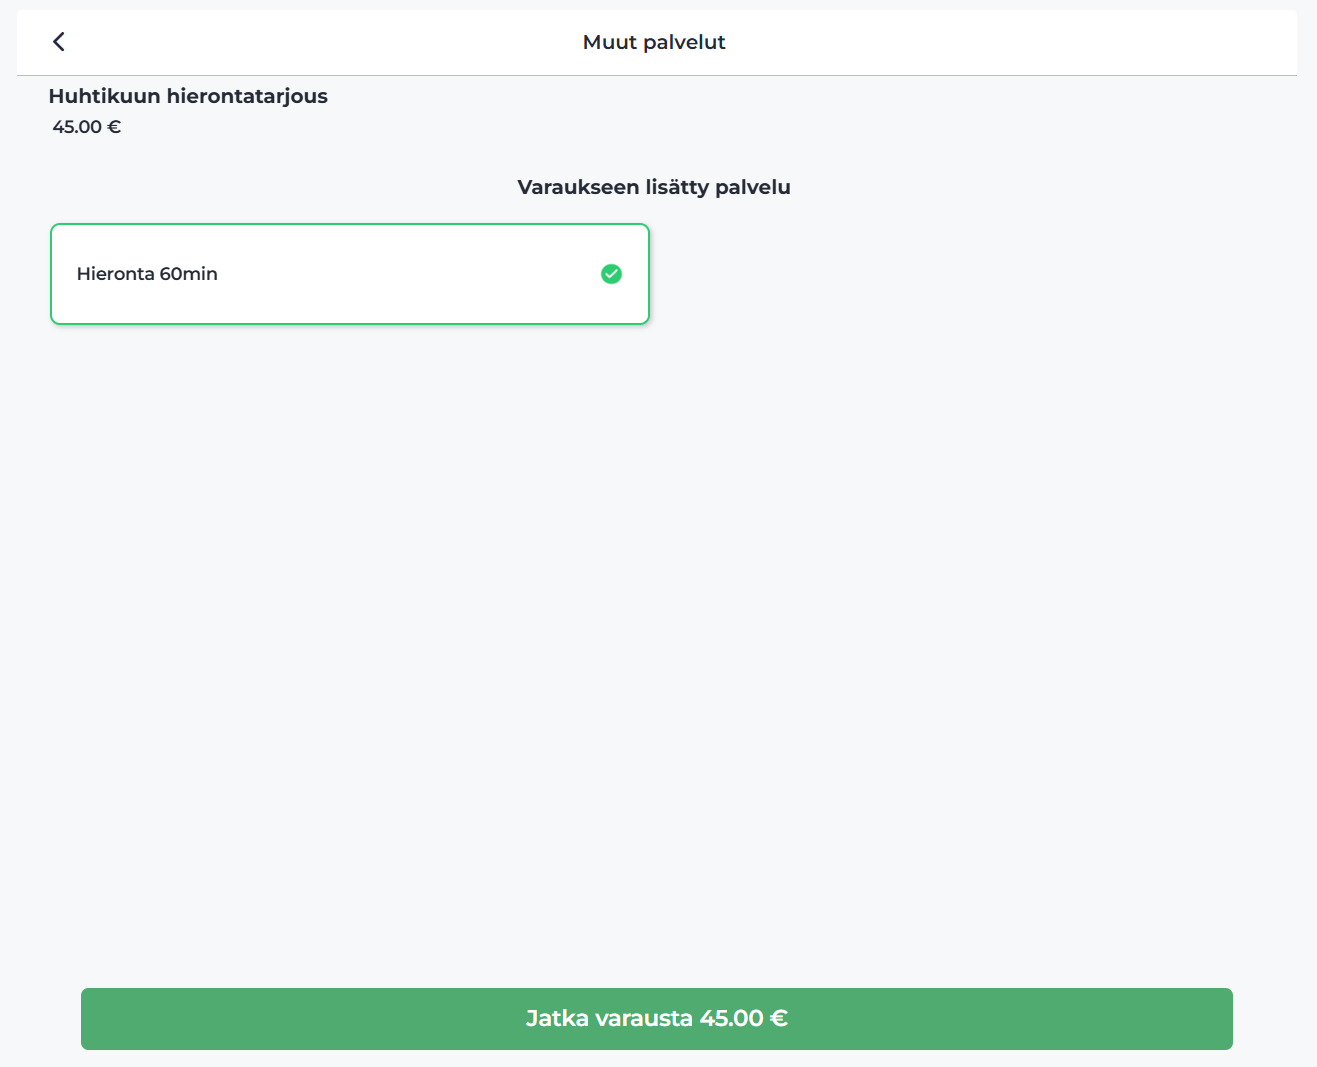Click the round green tick in the service card
Image resolution: width=1317 pixels, height=1067 pixels.
click(x=611, y=274)
